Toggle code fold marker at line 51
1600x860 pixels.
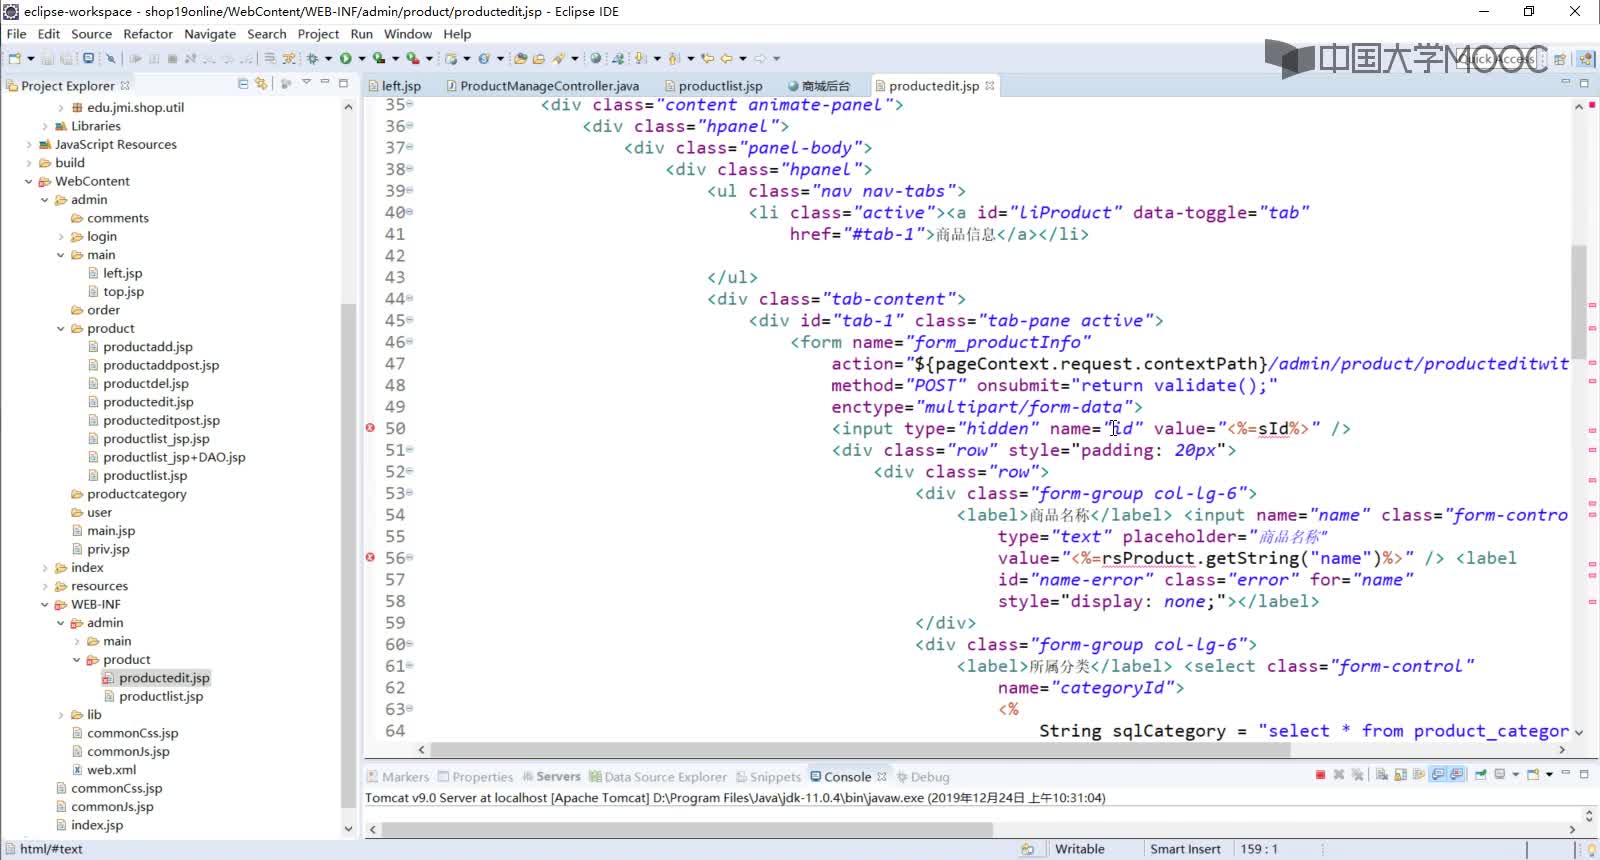click(x=410, y=450)
